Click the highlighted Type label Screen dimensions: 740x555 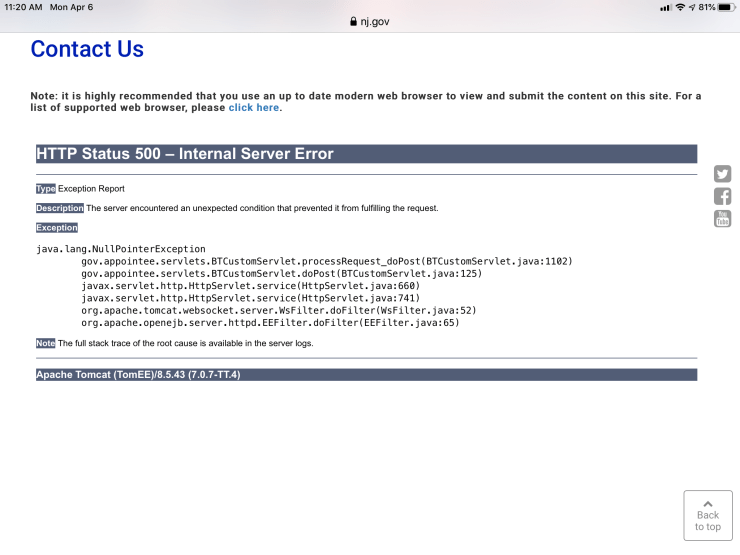click(46, 188)
